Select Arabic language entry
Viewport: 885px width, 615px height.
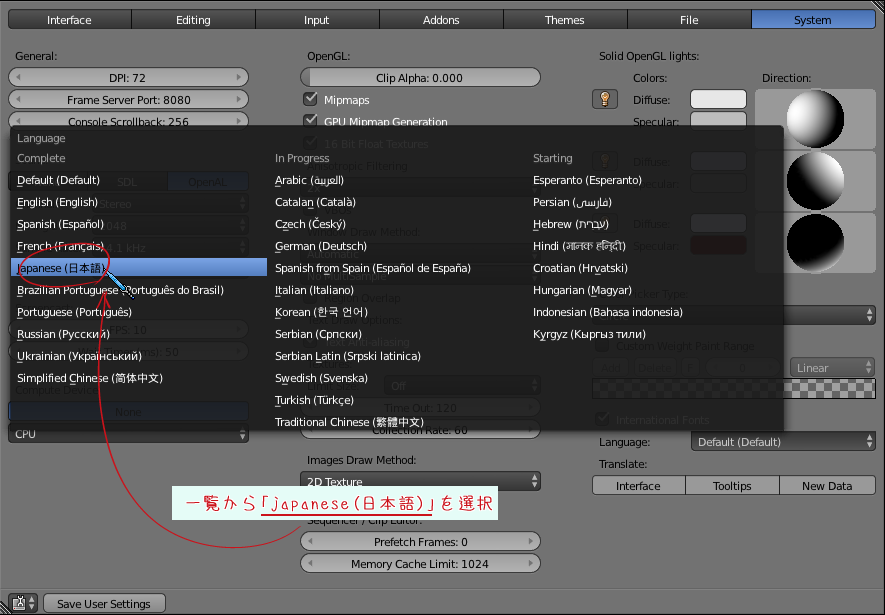(x=397, y=180)
